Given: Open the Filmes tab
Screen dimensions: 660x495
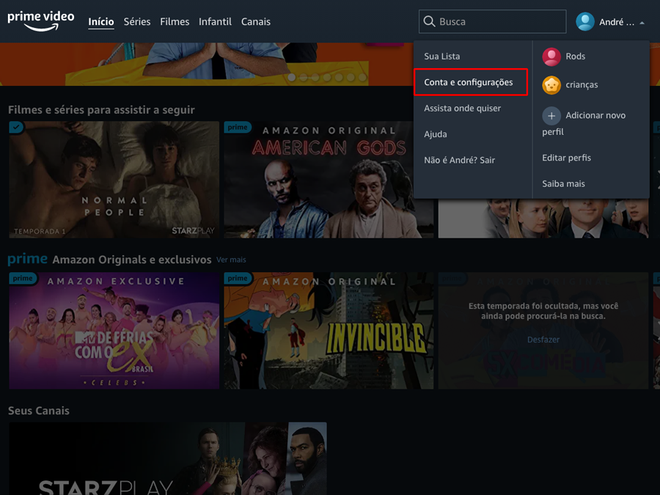Looking at the screenshot, I should (x=174, y=21).
